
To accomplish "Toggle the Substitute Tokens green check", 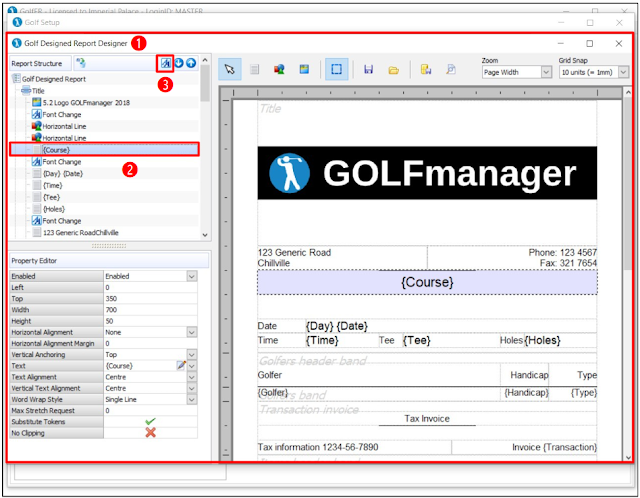I will pos(150,421).
